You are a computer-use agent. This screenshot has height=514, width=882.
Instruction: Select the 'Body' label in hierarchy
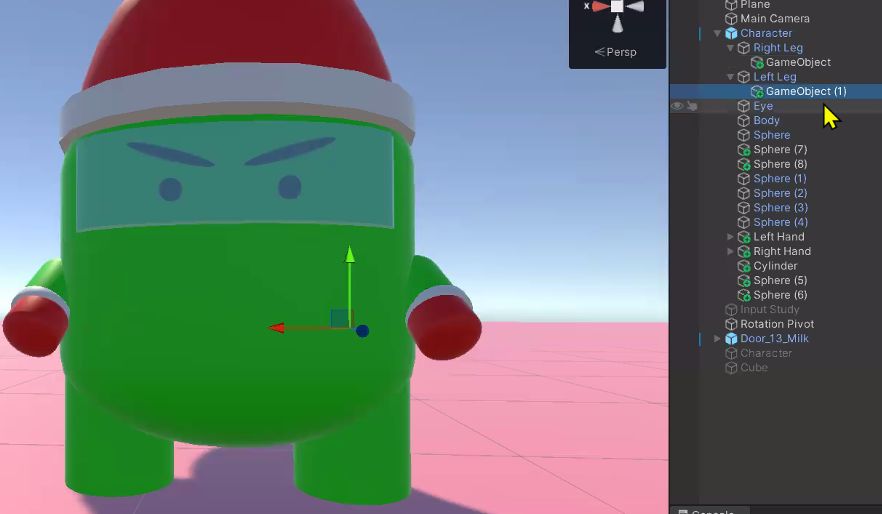point(766,120)
